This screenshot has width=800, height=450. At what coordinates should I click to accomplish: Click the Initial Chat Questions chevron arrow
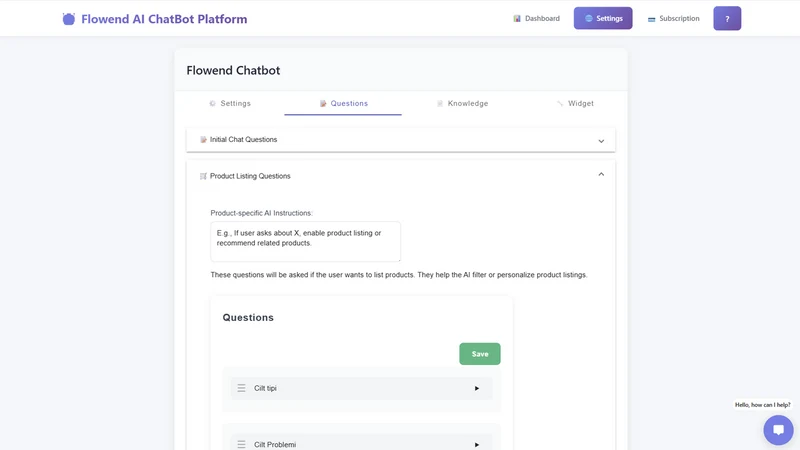(x=601, y=141)
